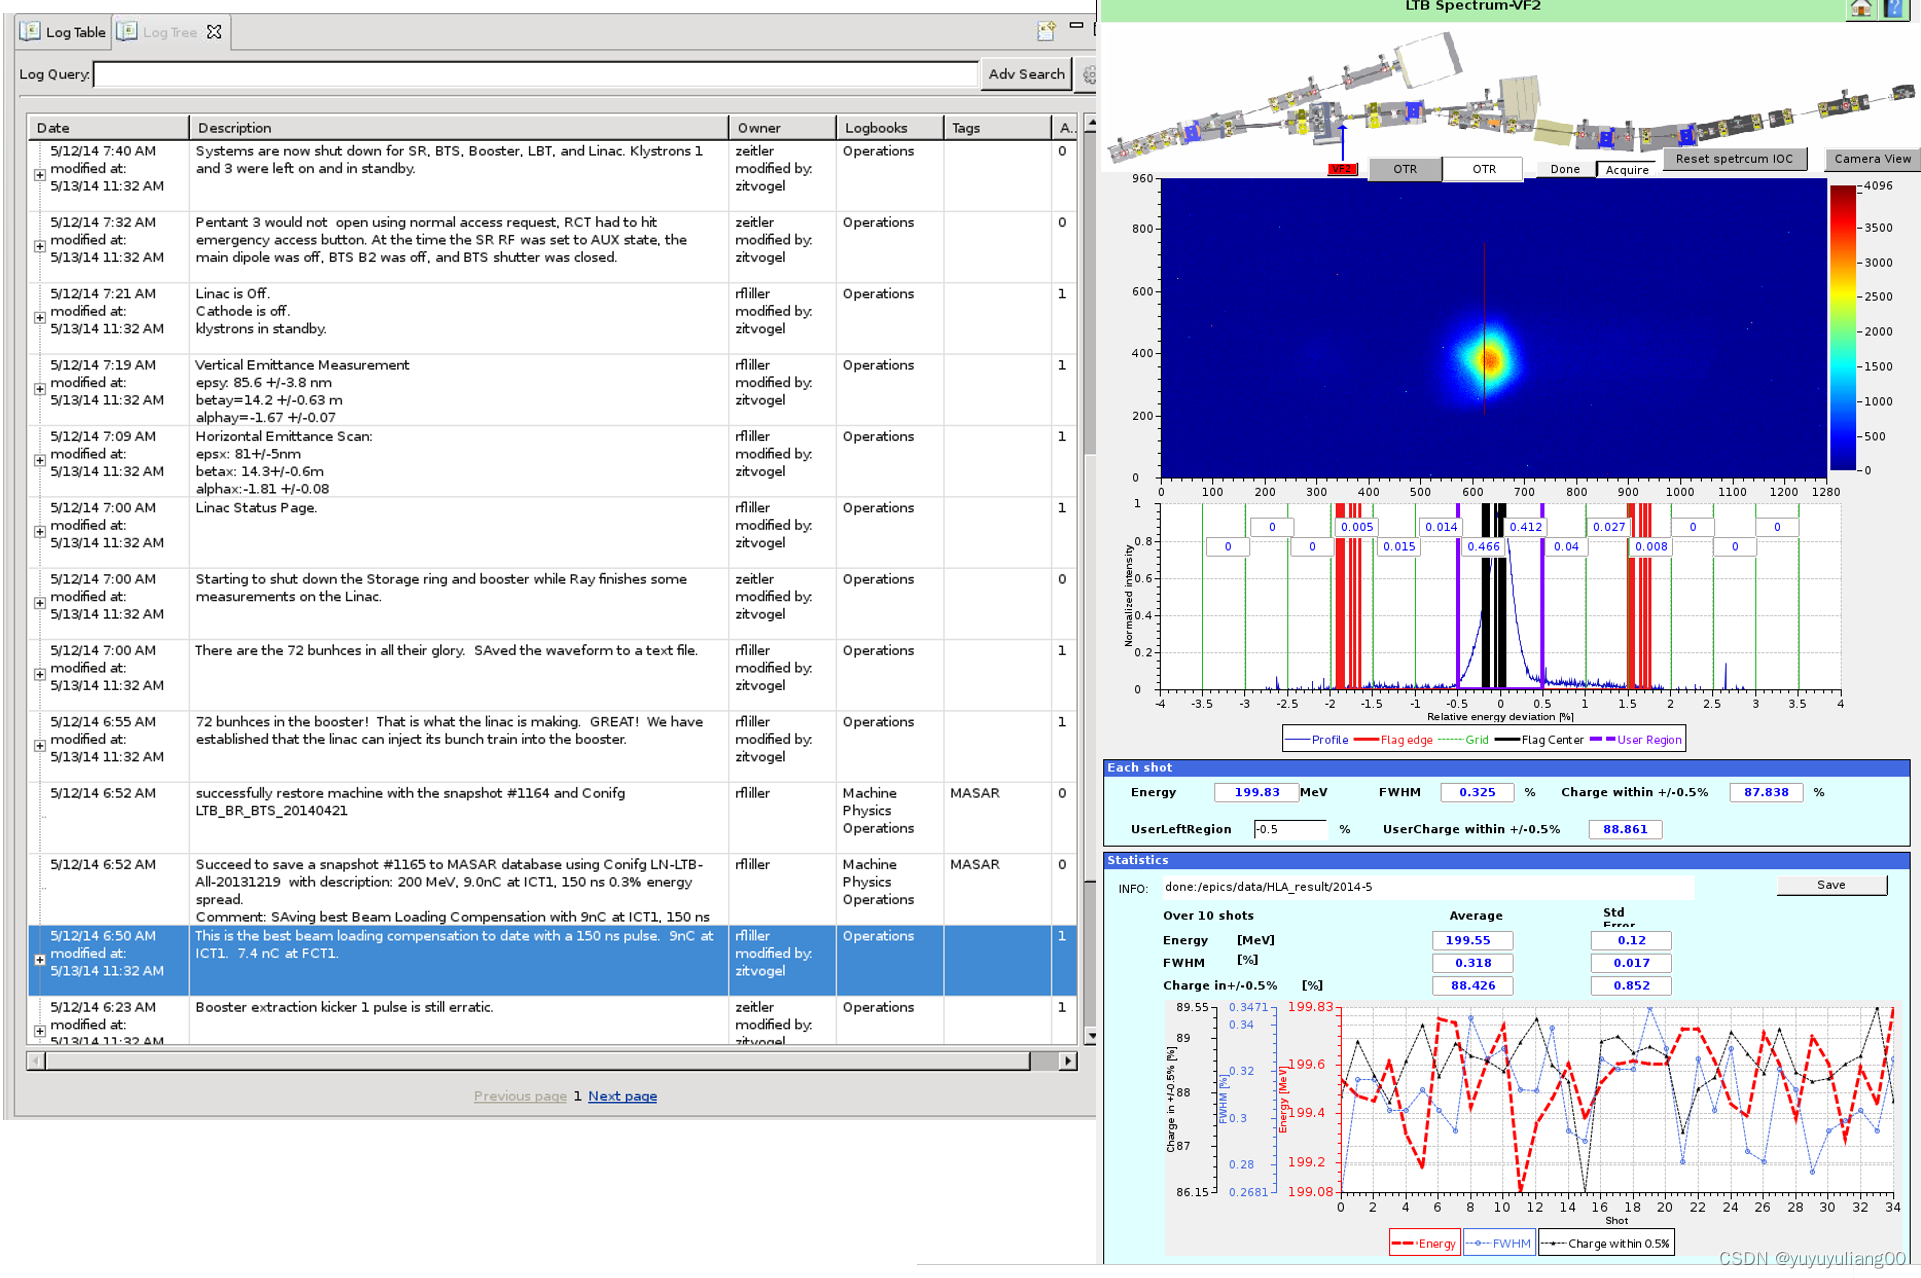Viewport: 1921px width, 1278px height.
Task: Click the 0.466 region value box
Action: (1483, 547)
